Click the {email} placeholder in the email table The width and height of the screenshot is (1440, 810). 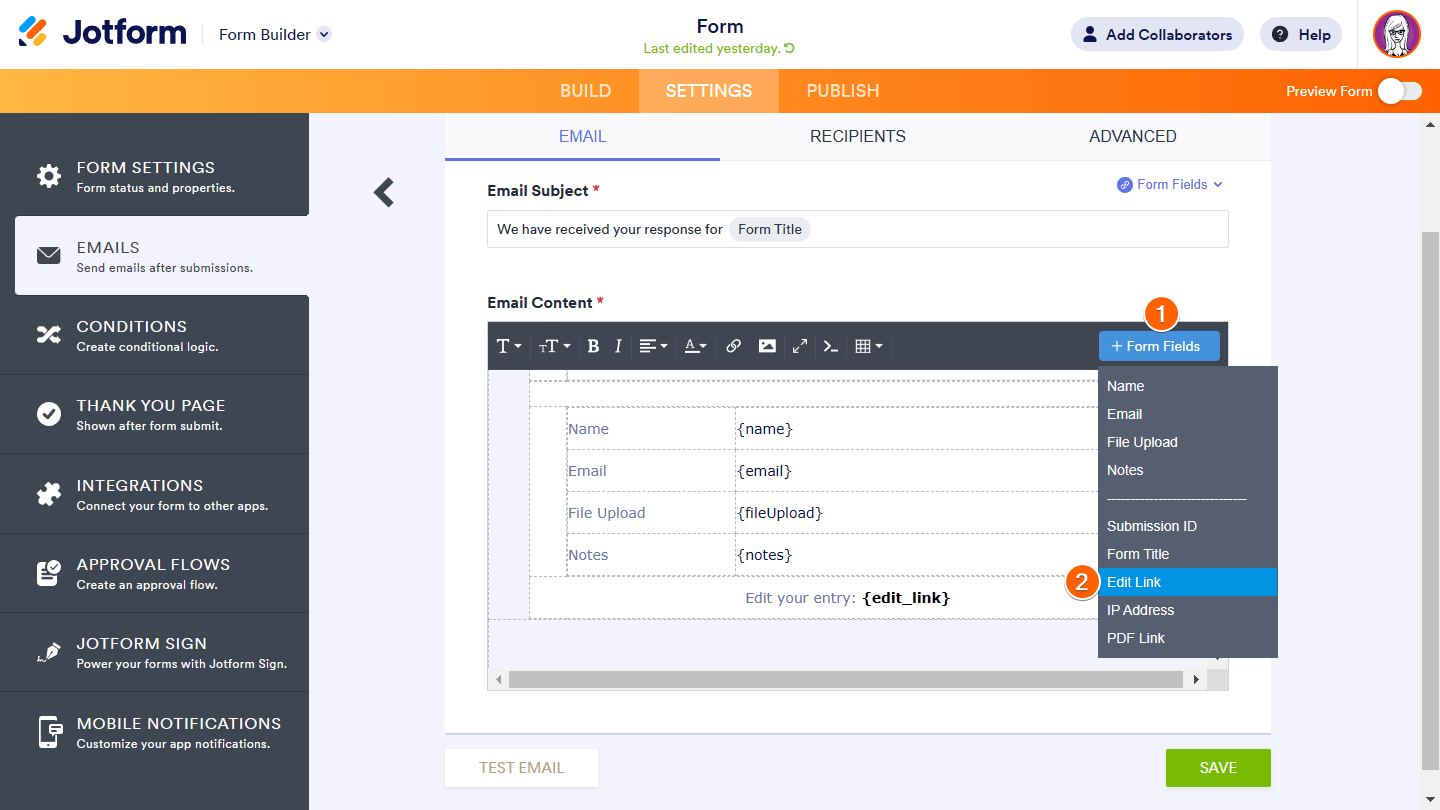click(765, 471)
